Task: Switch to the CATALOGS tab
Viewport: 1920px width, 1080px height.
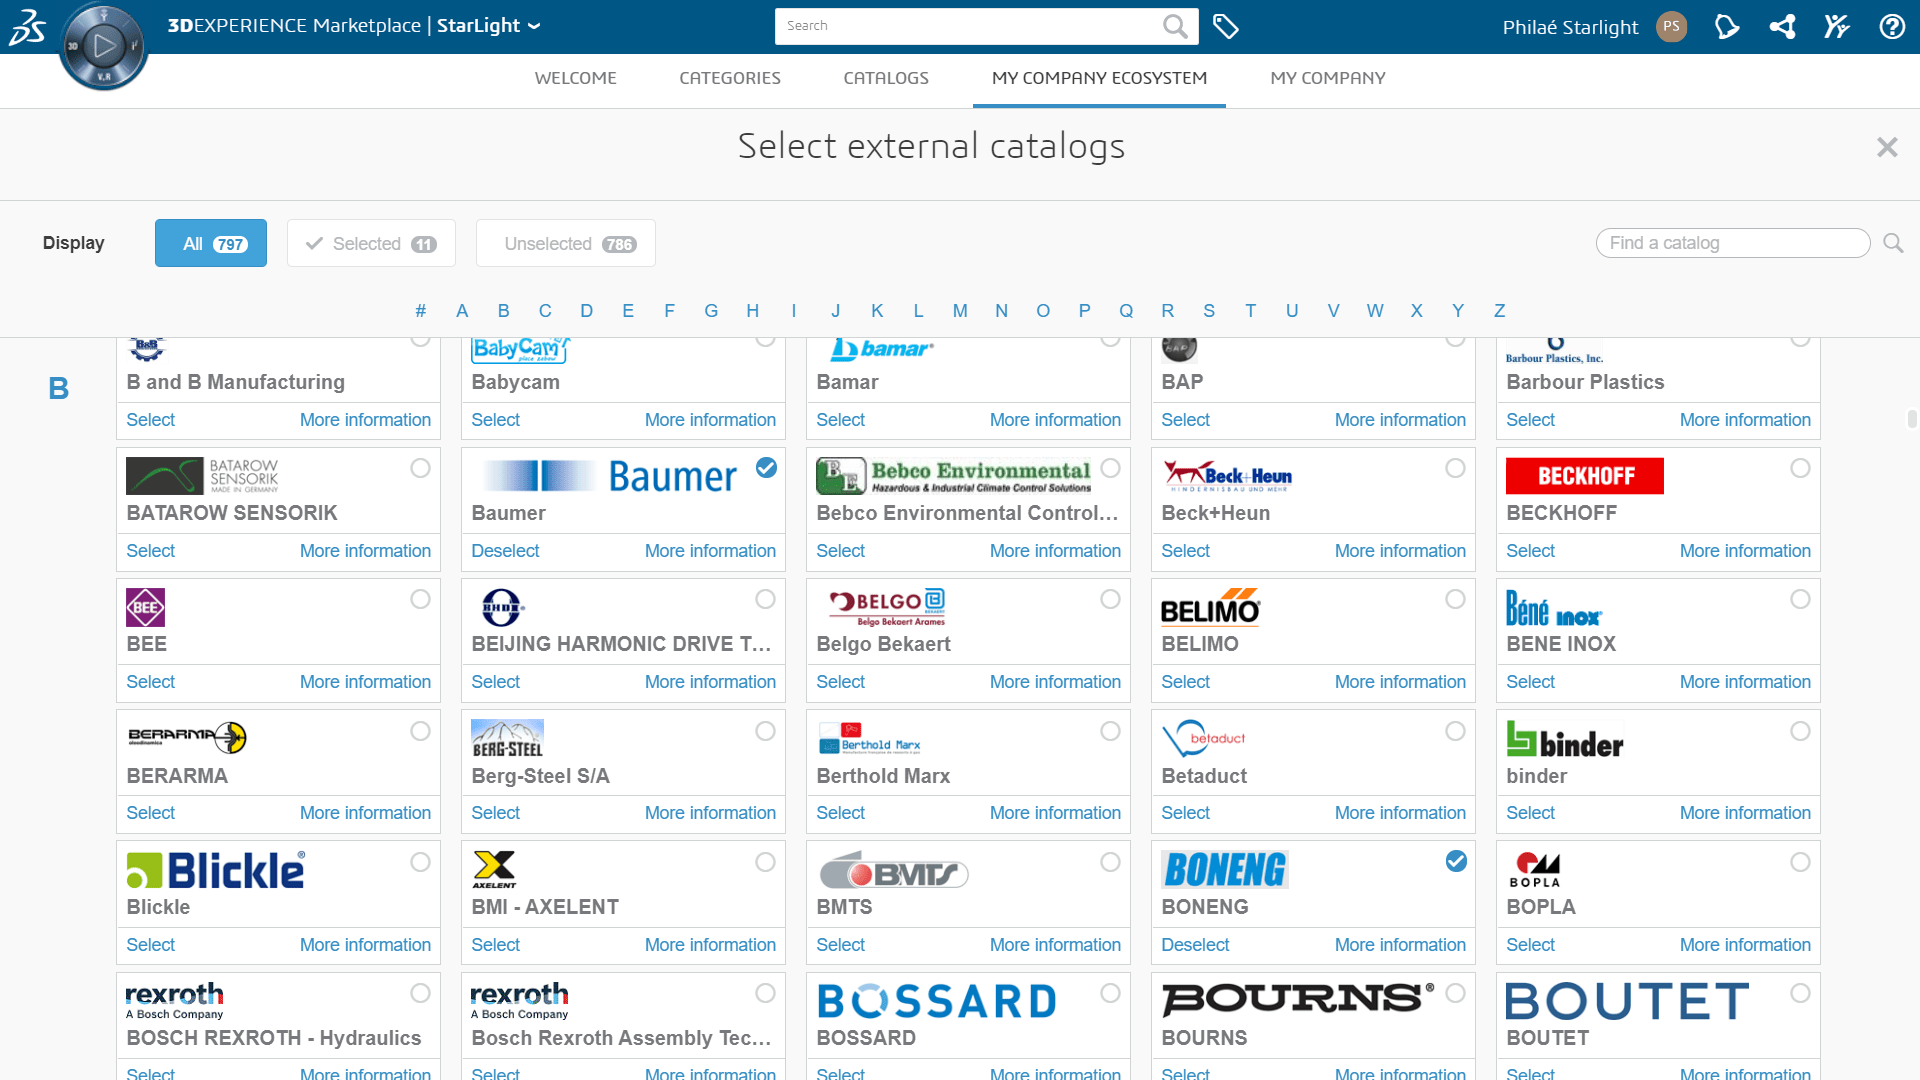Action: 885,78
